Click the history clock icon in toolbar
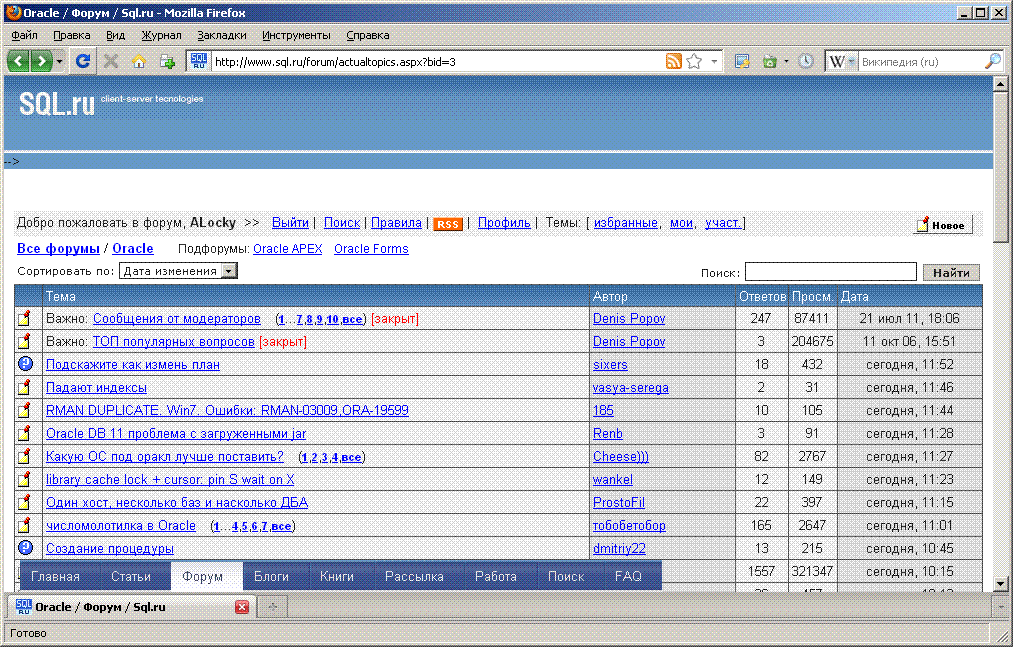The image size is (1013, 647). pyautogui.click(x=806, y=61)
